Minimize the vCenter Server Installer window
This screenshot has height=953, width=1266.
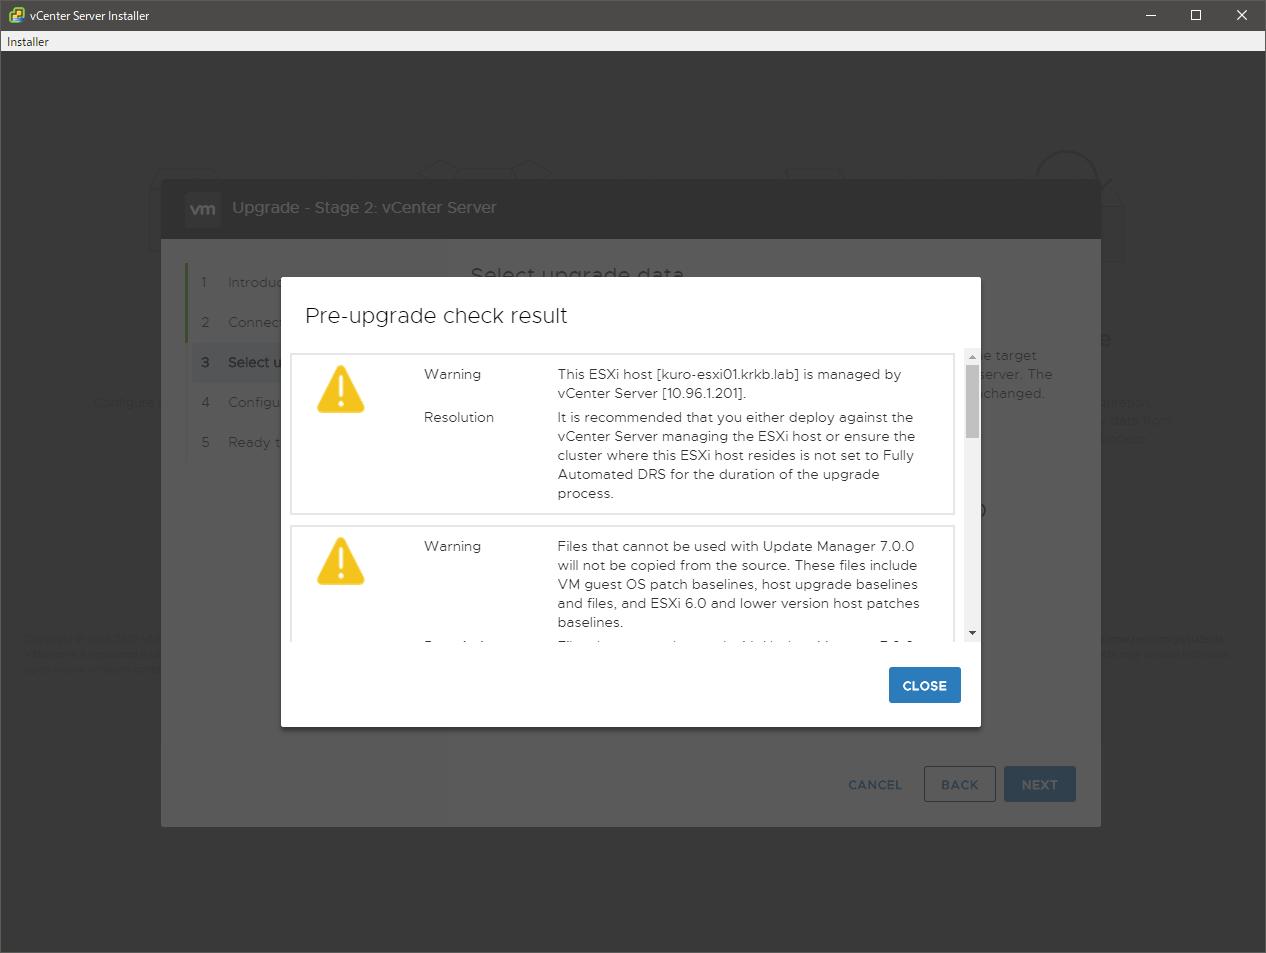[1150, 15]
